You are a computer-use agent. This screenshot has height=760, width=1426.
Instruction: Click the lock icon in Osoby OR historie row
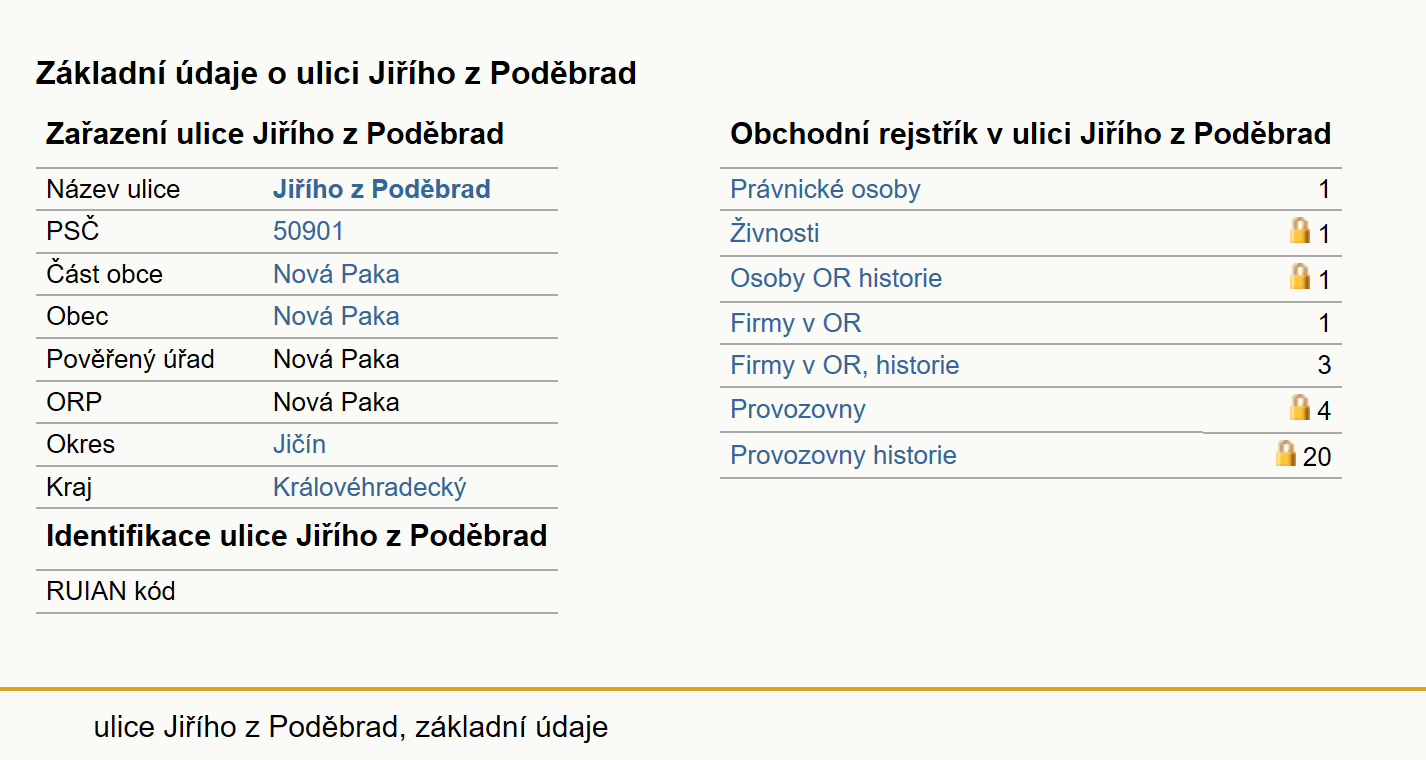[x=1299, y=276]
